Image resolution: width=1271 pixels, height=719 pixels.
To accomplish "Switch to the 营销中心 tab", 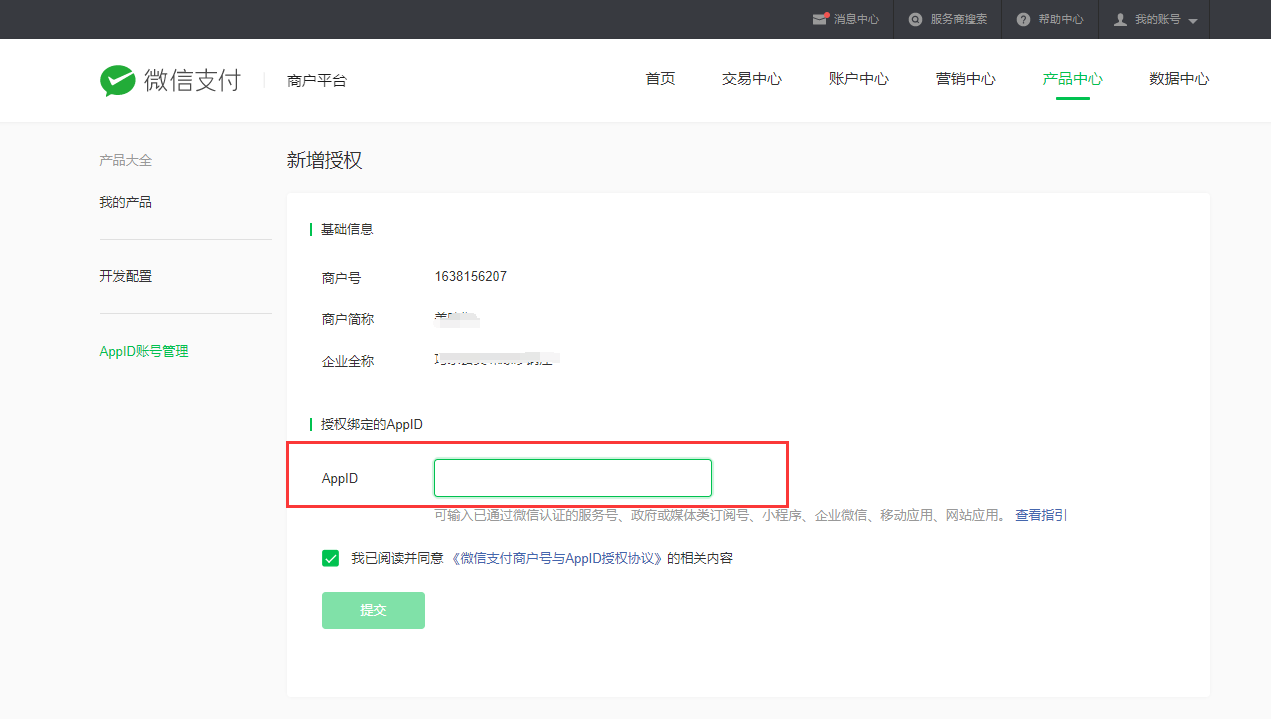I will 966,79.
